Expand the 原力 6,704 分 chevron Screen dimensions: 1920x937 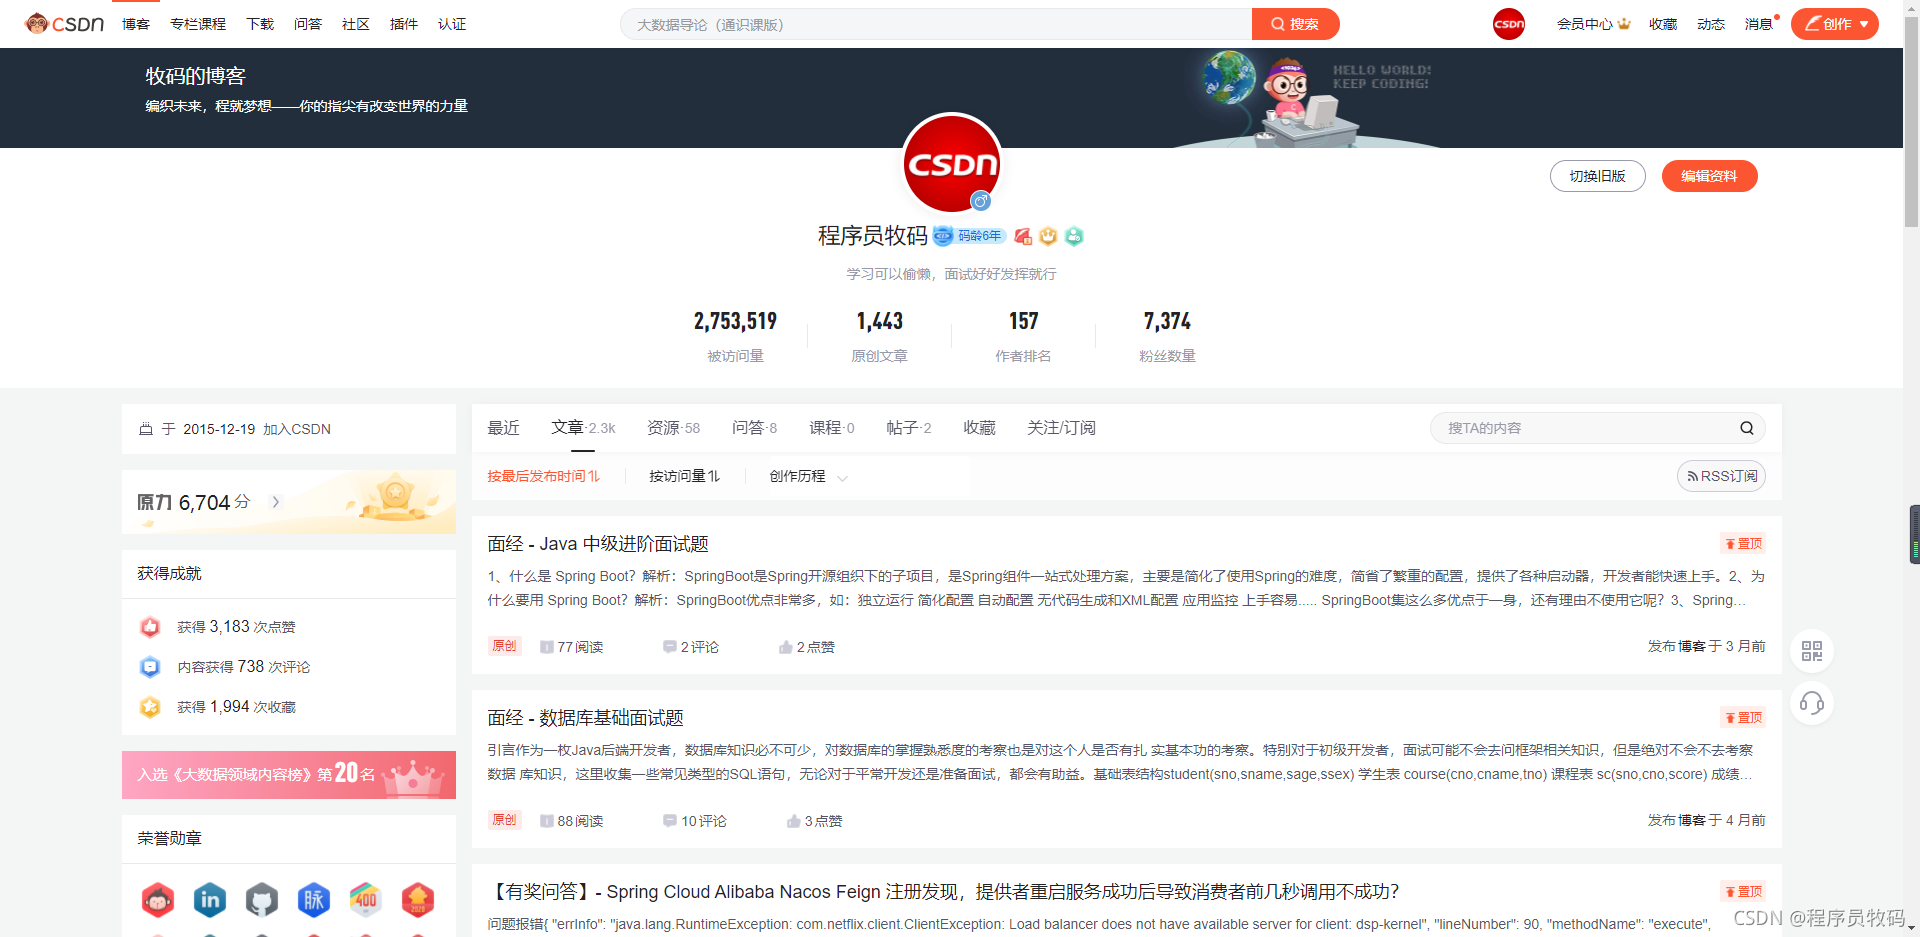tap(276, 502)
